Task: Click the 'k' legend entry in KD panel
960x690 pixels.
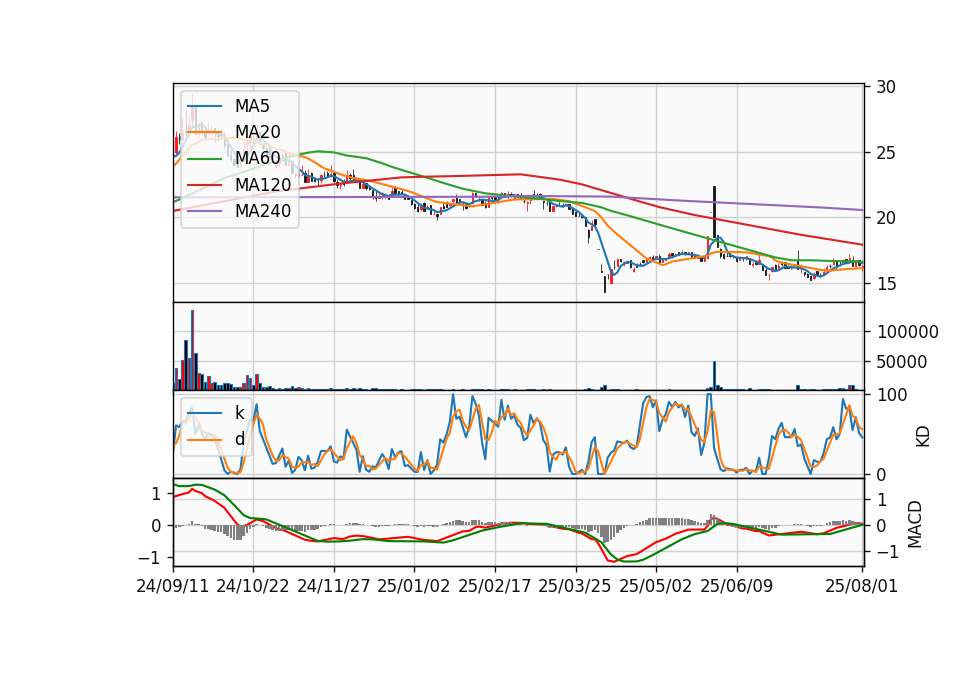Action: point(239,413)
